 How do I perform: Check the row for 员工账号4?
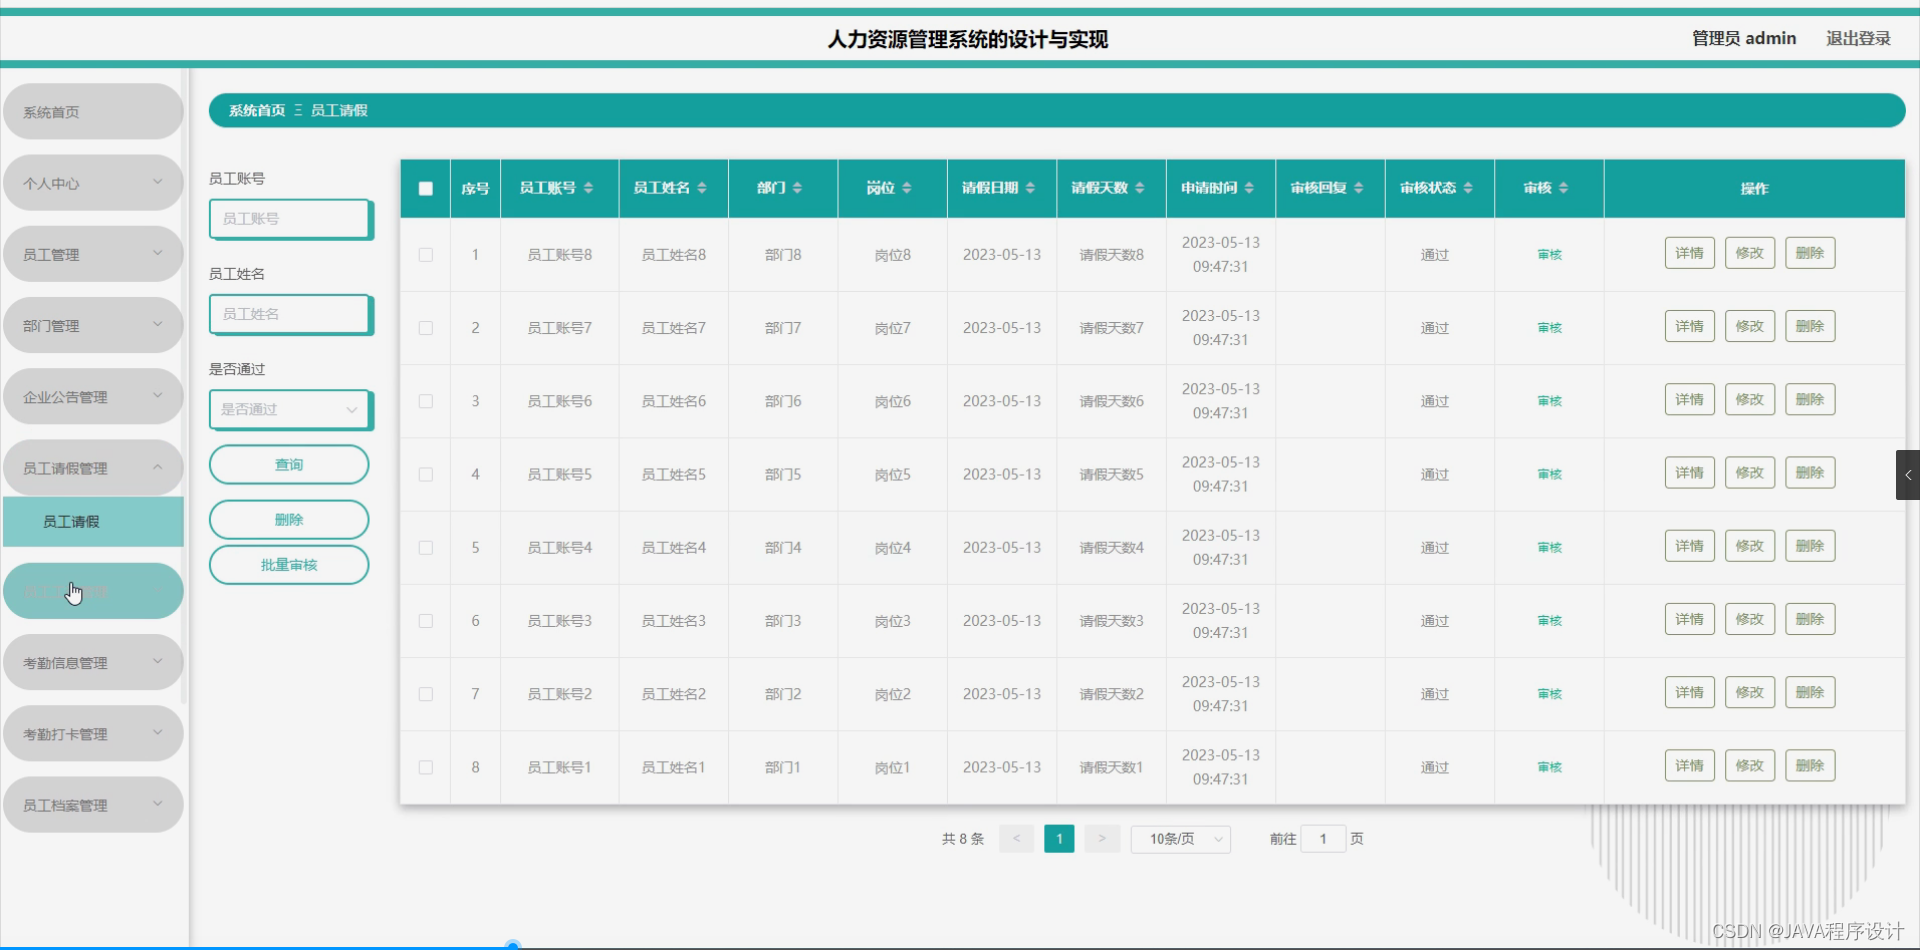(x=426, y=548)
